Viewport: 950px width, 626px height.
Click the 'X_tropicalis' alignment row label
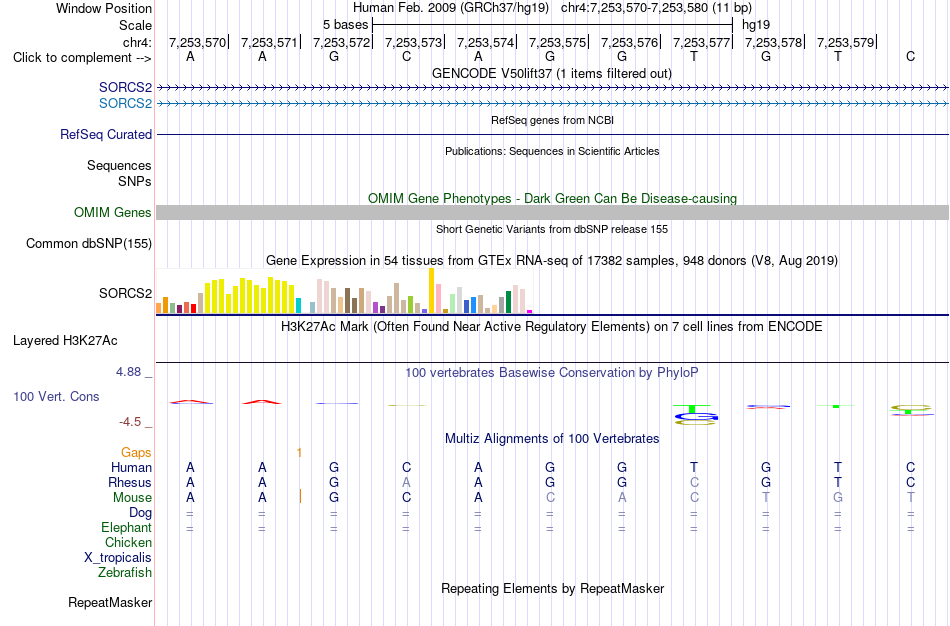[x=118, y=558]
